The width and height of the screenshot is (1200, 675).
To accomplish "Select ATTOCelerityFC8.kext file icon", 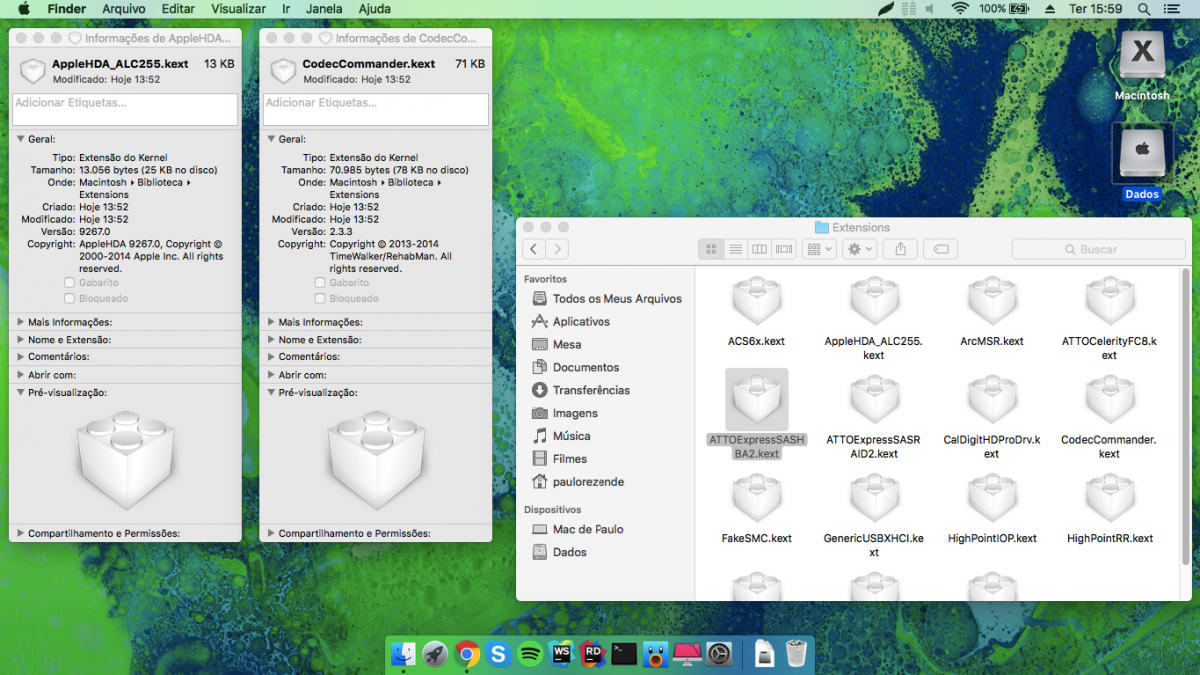I will point(1109,302).
